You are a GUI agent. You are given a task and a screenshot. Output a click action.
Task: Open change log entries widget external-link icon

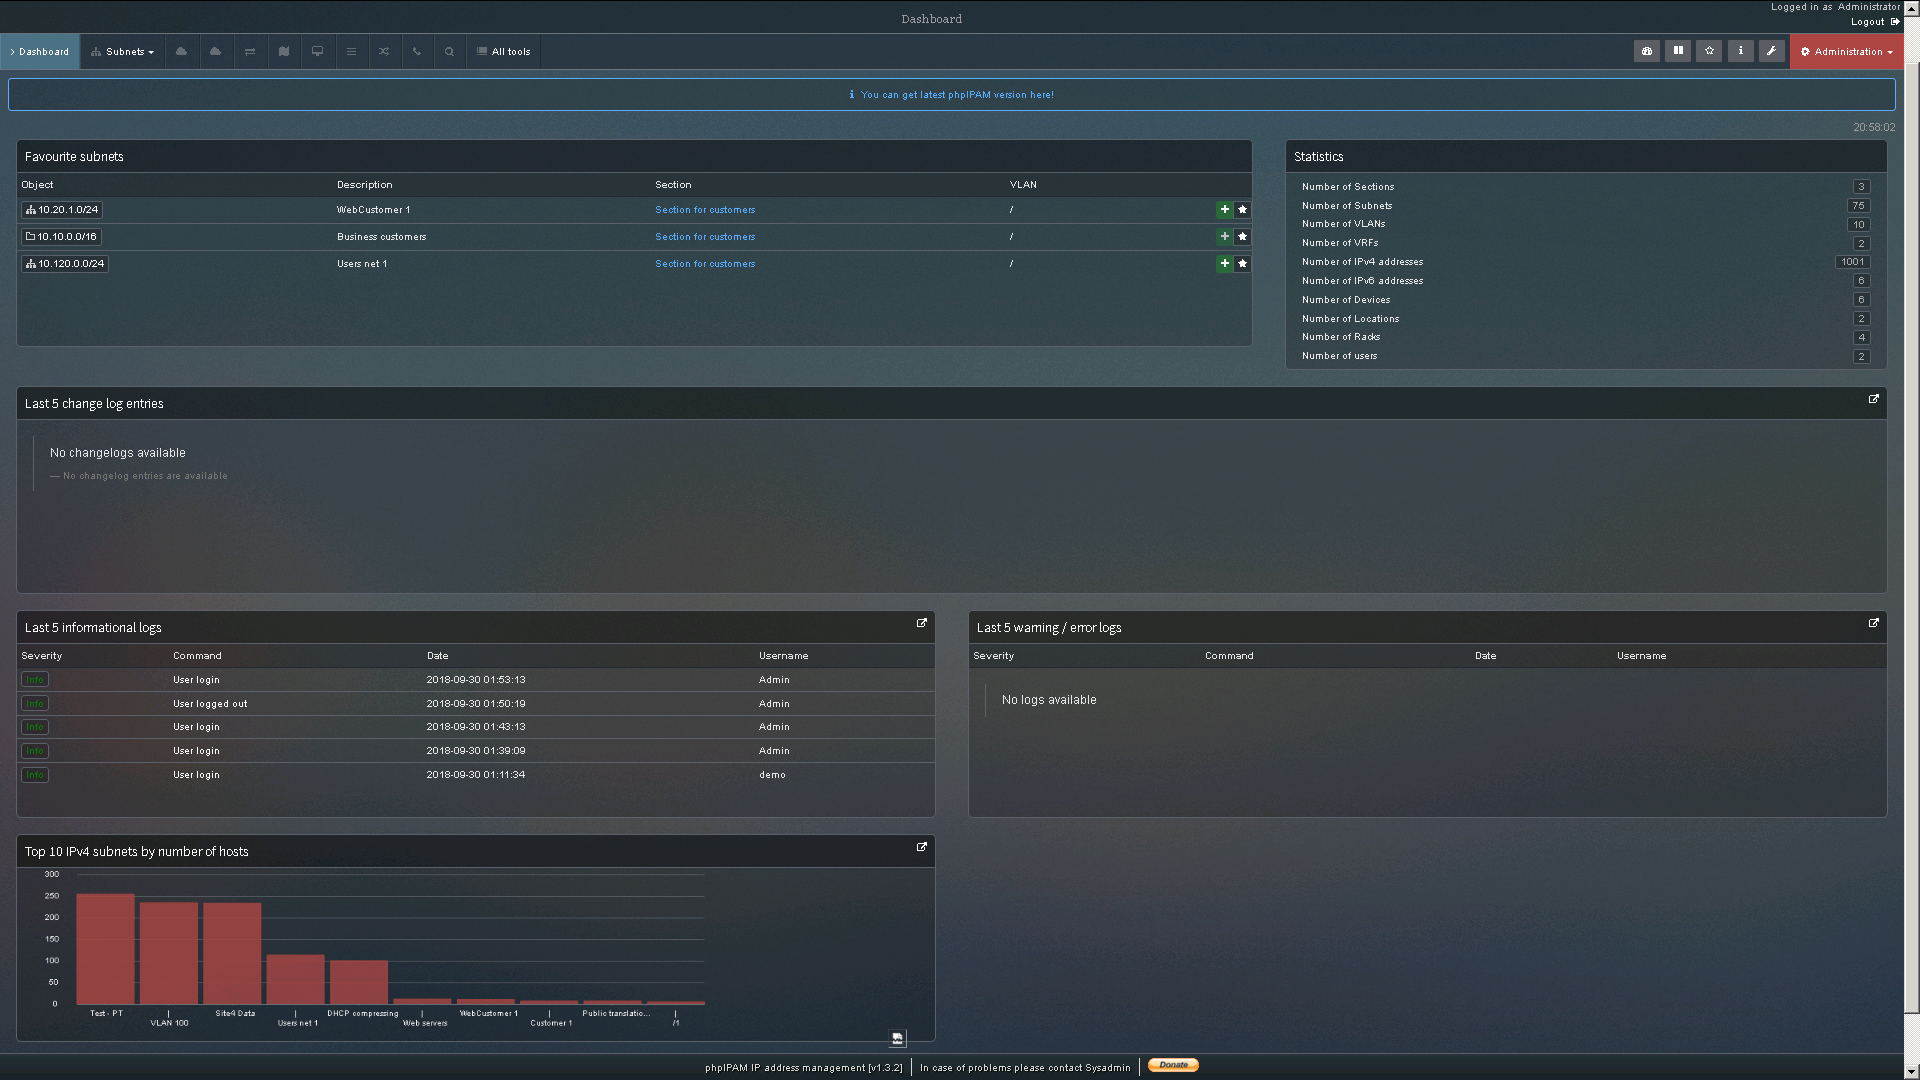[x=1873, y=399]
